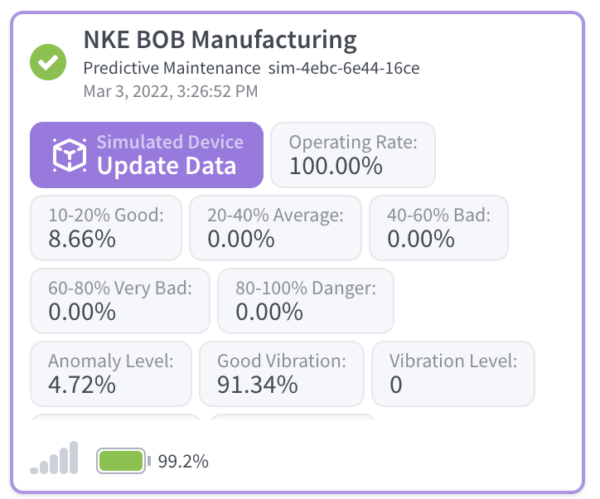This screenshot has width=600, height=499.
Task: Select the 40-60% Bad tile
Action: (438, 227)
